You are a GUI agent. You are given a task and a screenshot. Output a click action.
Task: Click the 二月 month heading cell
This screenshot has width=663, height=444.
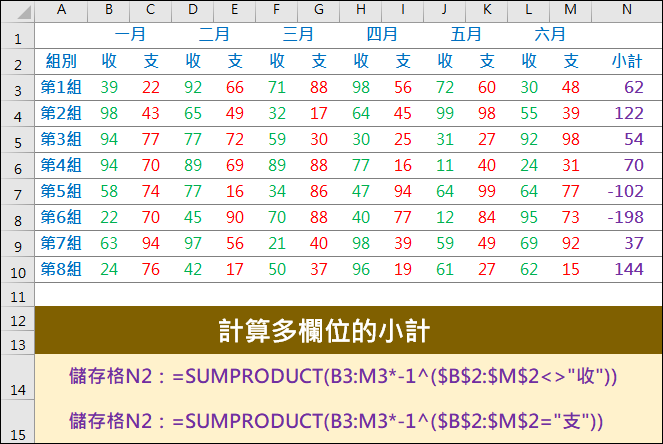click(x=214, y=35)
